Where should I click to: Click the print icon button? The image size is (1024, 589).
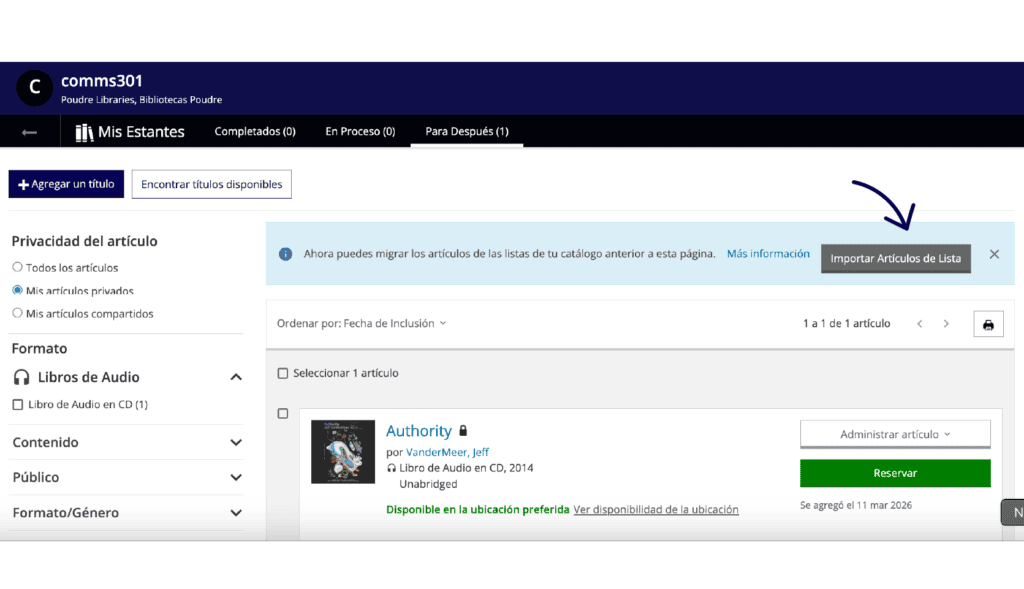[988, 324]
